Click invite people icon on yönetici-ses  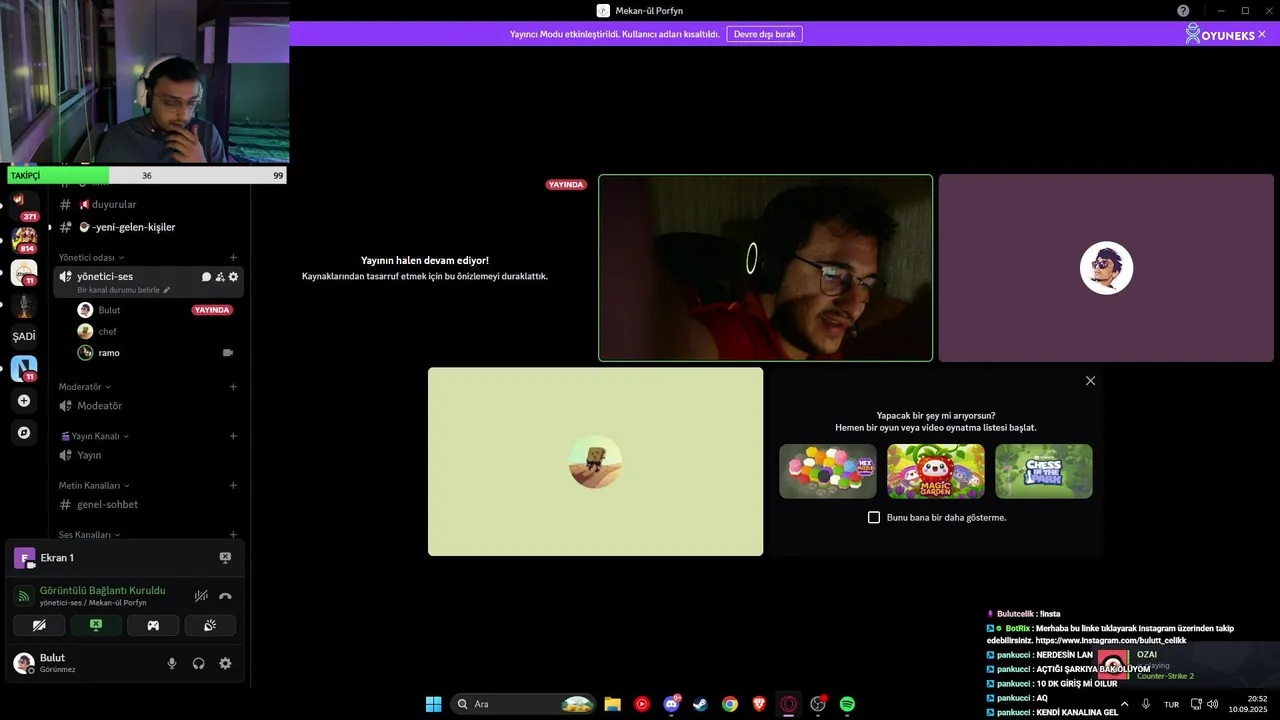click(x=220, y=277)
